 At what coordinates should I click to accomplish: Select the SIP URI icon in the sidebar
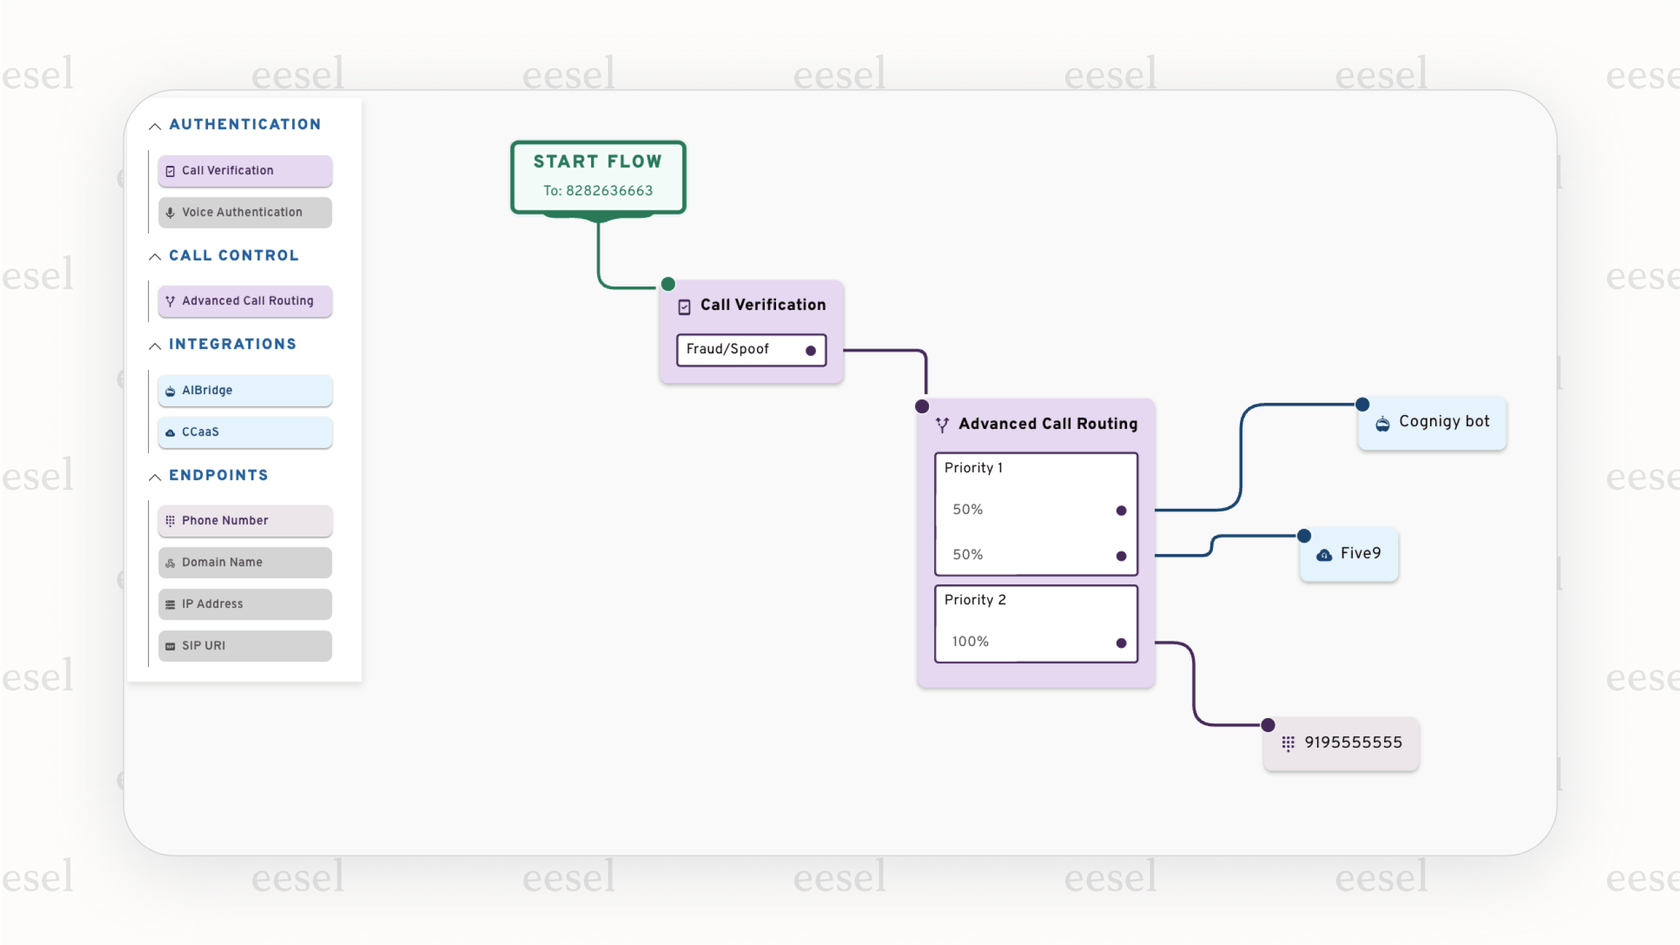(x=170, y=646)
